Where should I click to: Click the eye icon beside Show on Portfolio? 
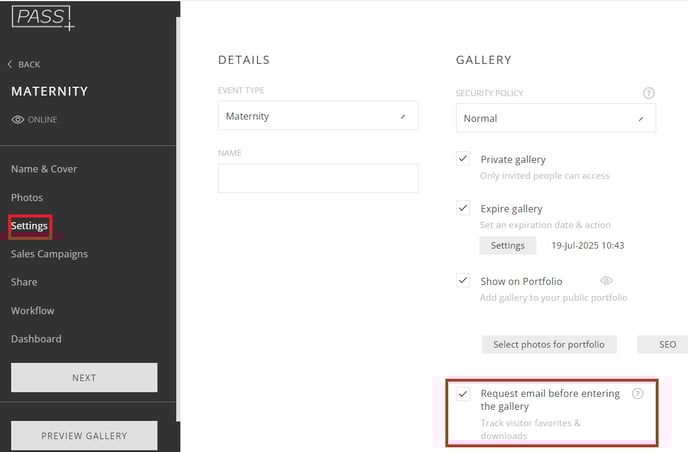tap(606, 280)
